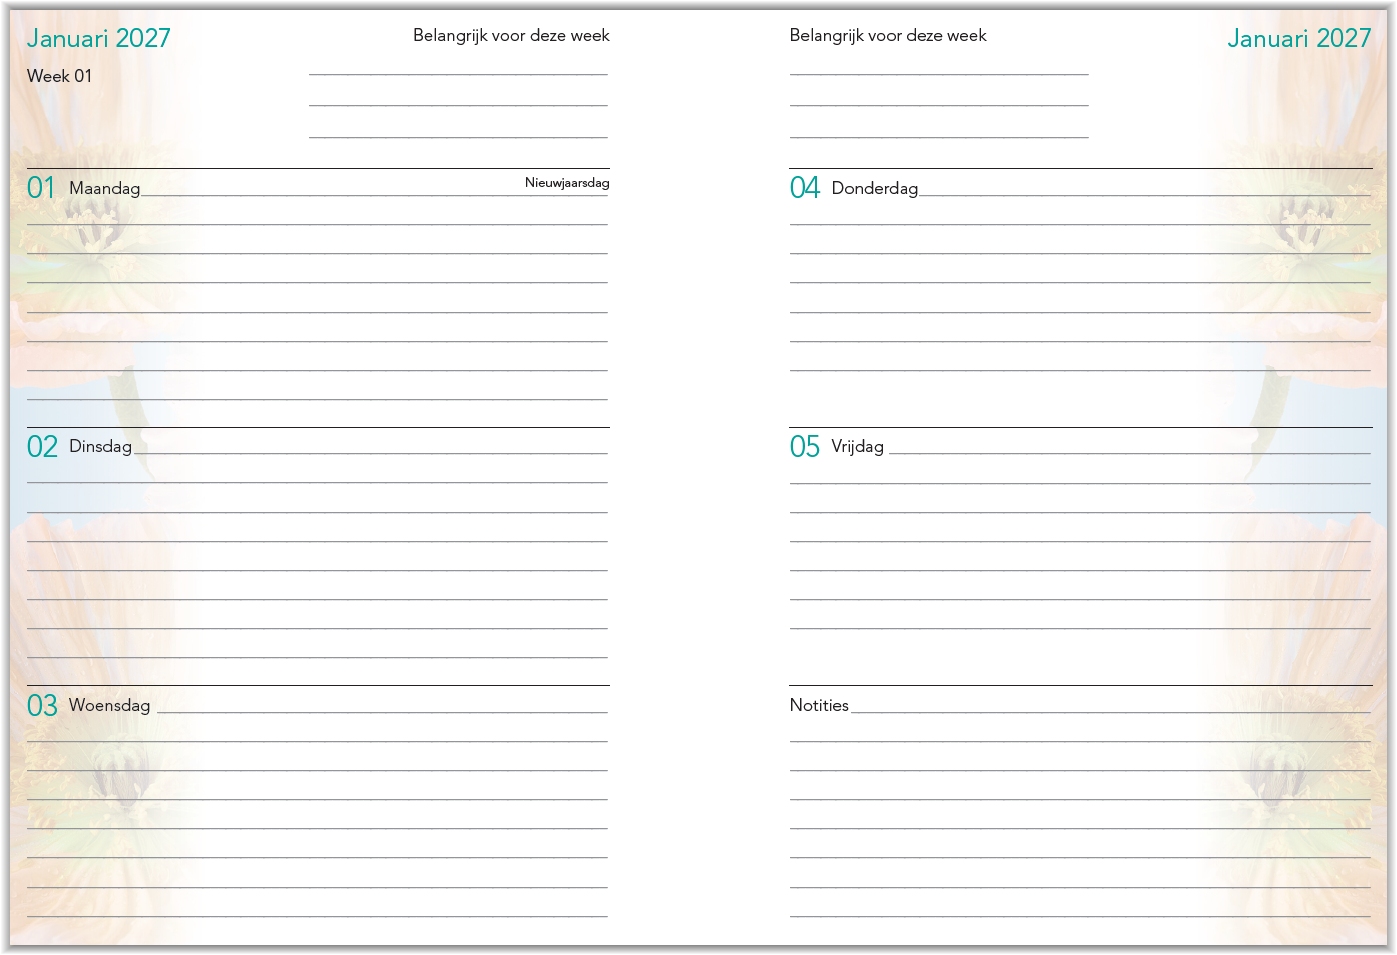1397x955 pixels.
Task: Click the "Maandag" day label
Action: coord(105,188)
